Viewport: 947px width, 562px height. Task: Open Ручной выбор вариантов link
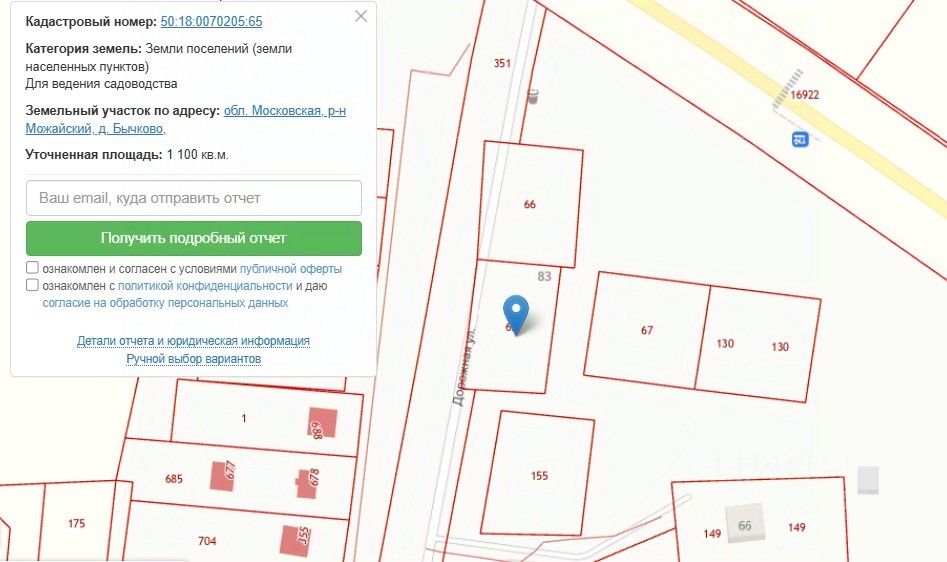pyautogui.click(x=193, y=359)
